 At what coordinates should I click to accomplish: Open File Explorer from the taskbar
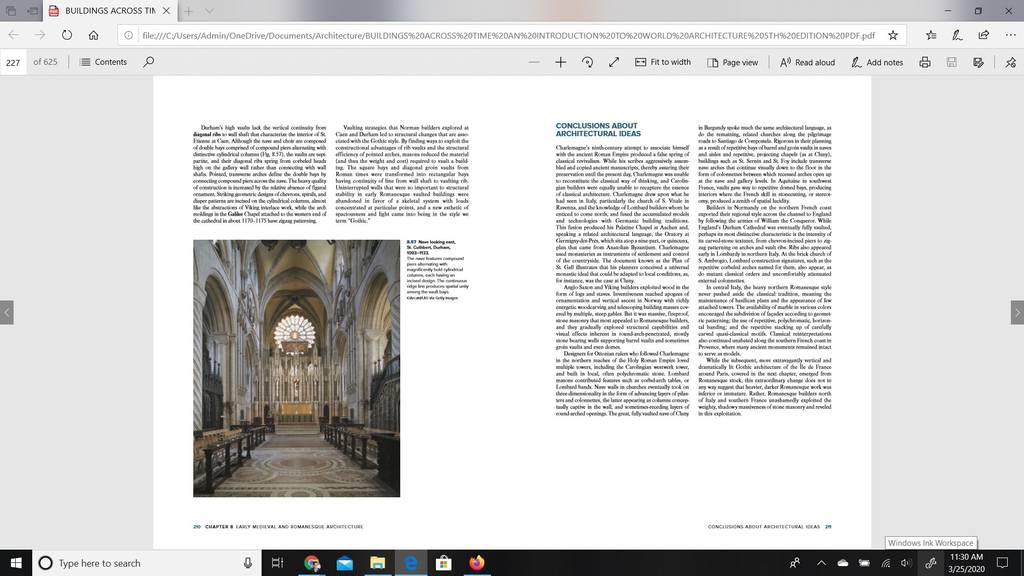tap(377, 563)
